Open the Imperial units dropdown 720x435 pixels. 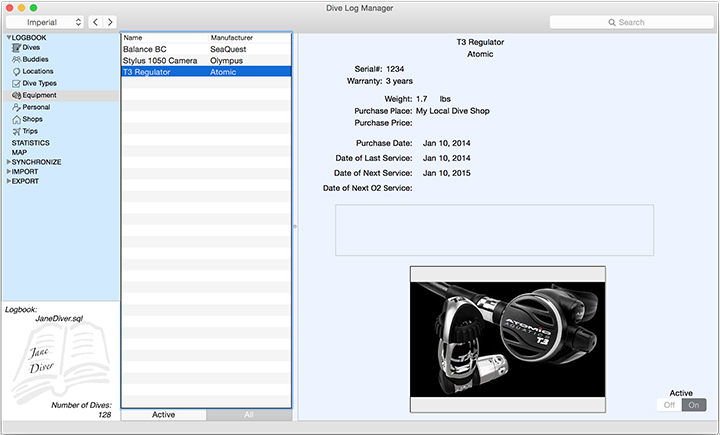point(44,21)
